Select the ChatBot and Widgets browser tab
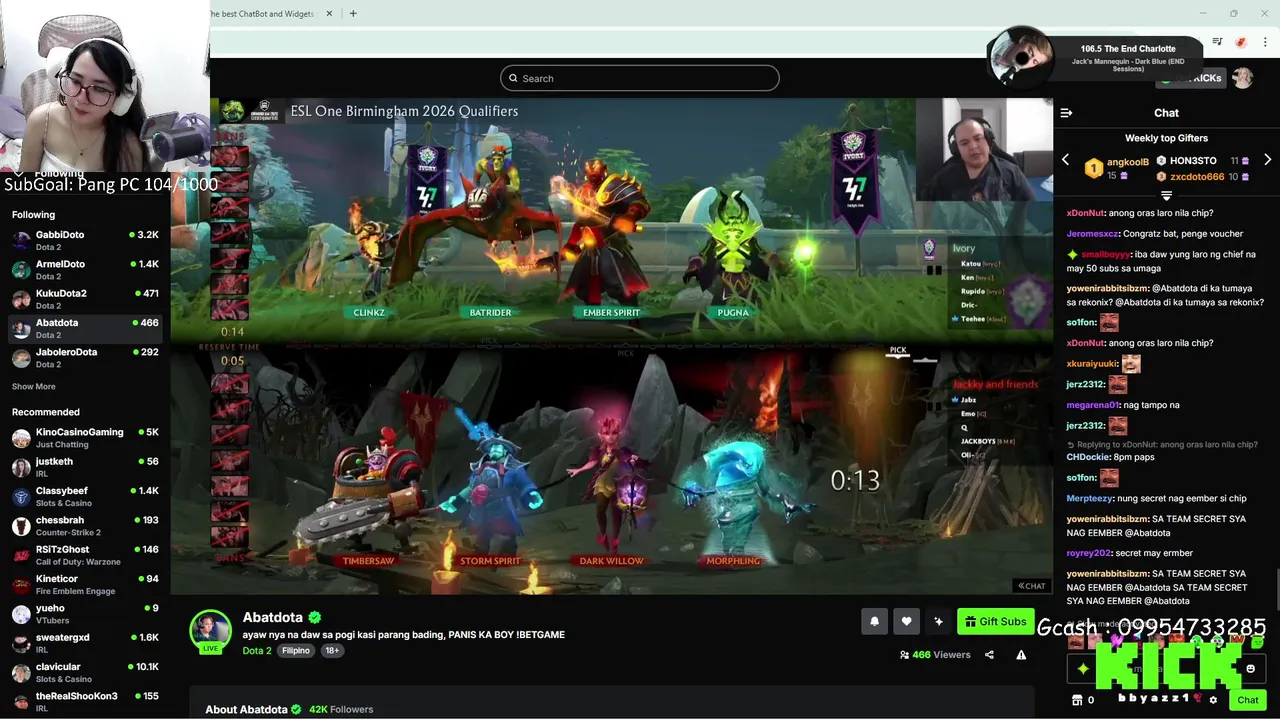1280x720 pixels. point(260,13)
